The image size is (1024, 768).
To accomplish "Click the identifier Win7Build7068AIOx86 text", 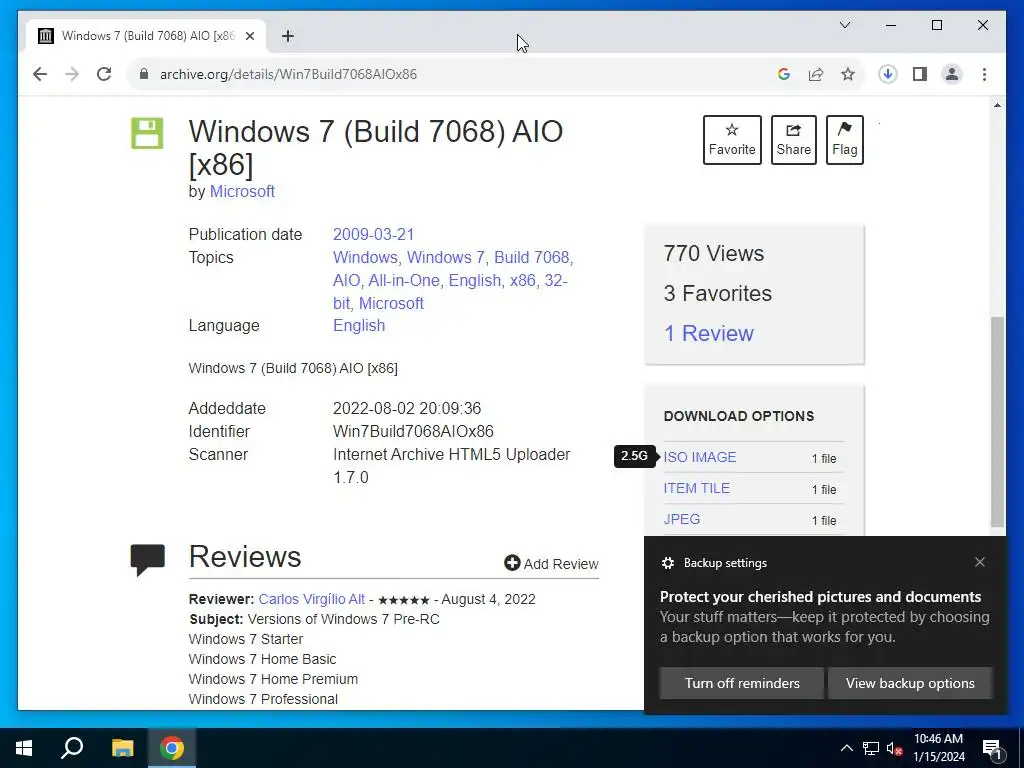I will point(413,431).
